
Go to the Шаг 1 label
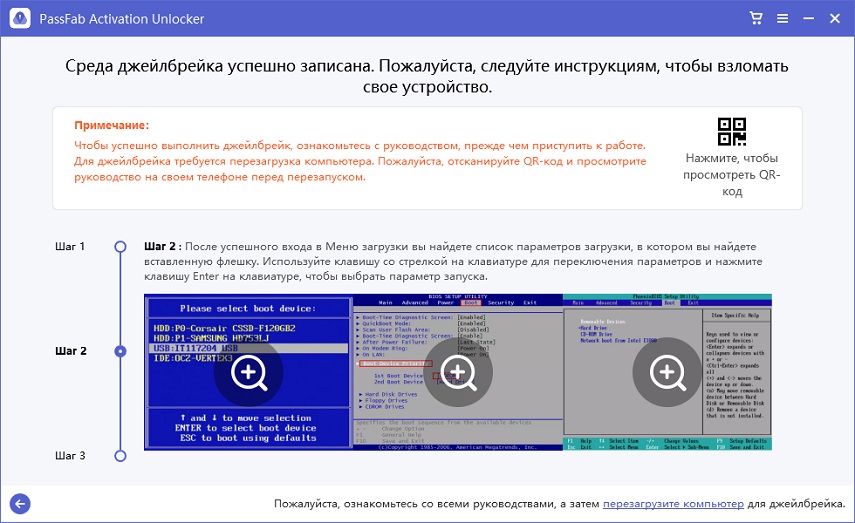(69, 246)
